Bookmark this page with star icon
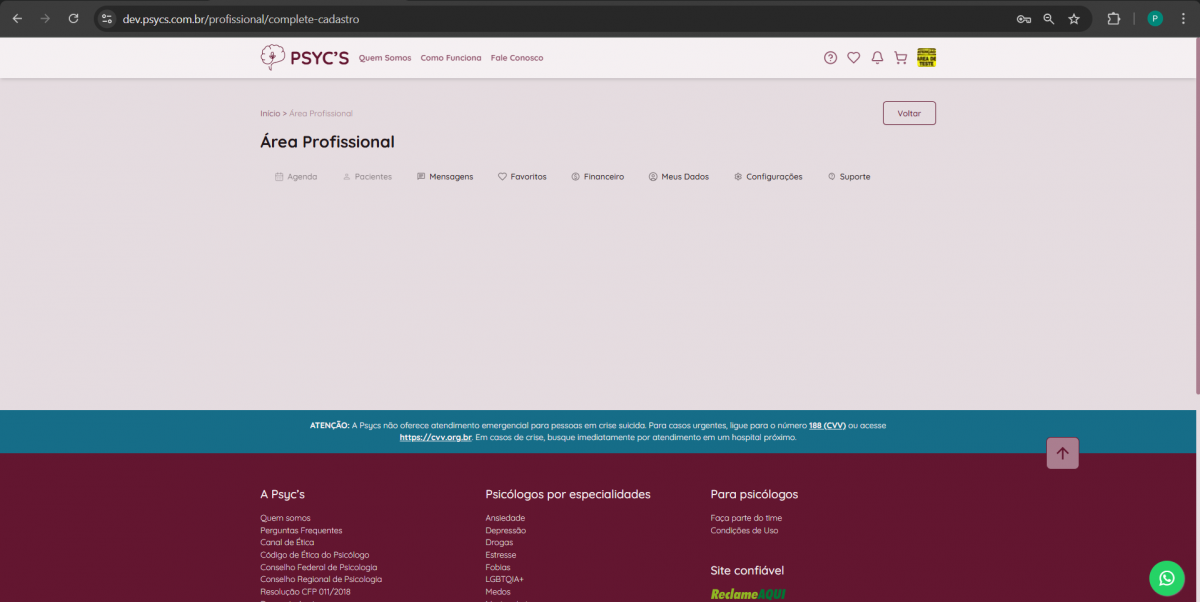Image resolution: width=1200 pixels, height=602 pixels. 1074,18
